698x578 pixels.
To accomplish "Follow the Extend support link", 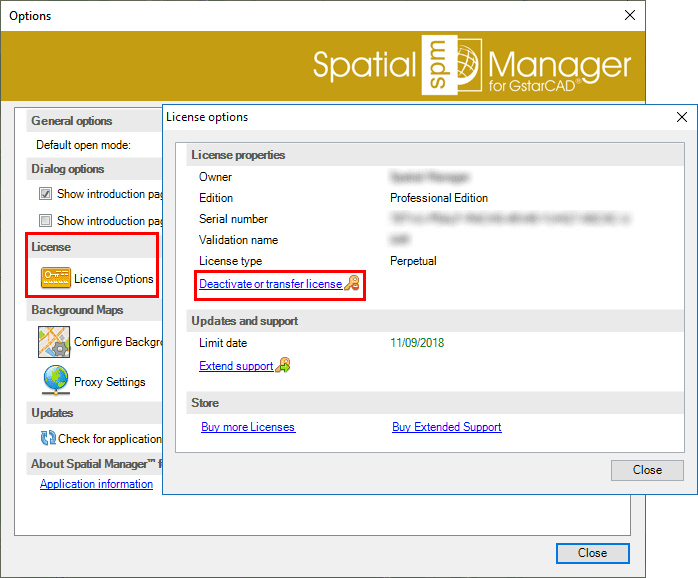I will (x=236, y=366).
